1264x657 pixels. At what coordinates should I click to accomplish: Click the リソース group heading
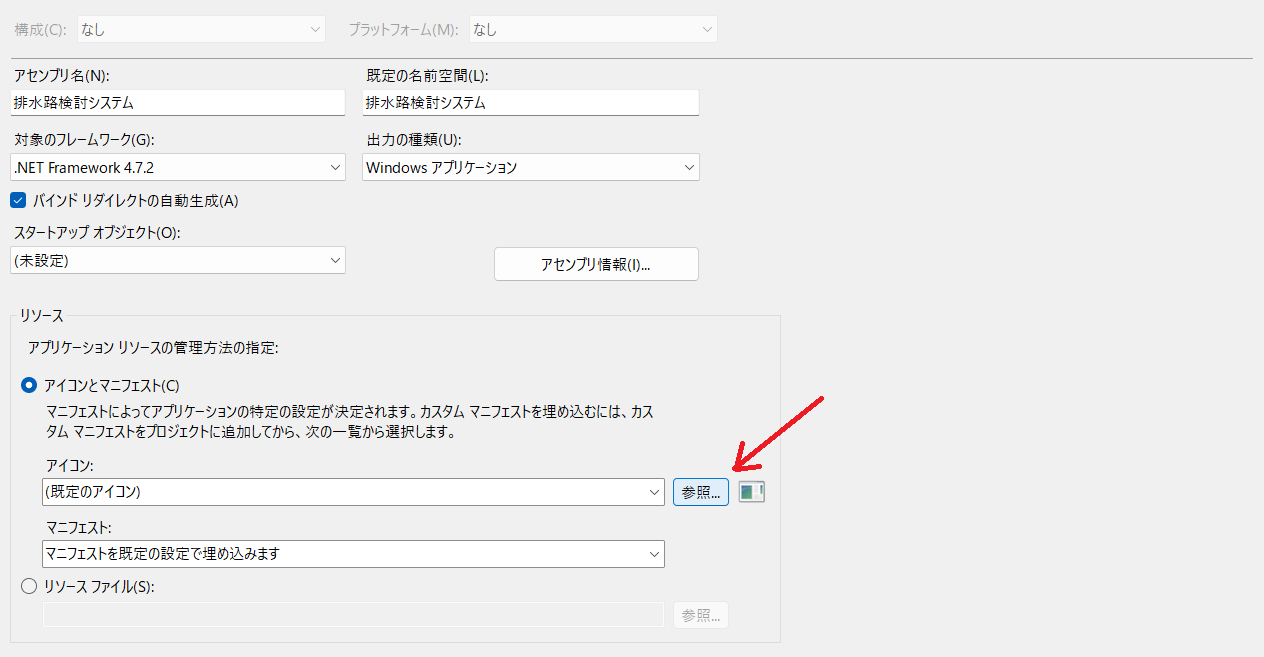click(41, 316)
